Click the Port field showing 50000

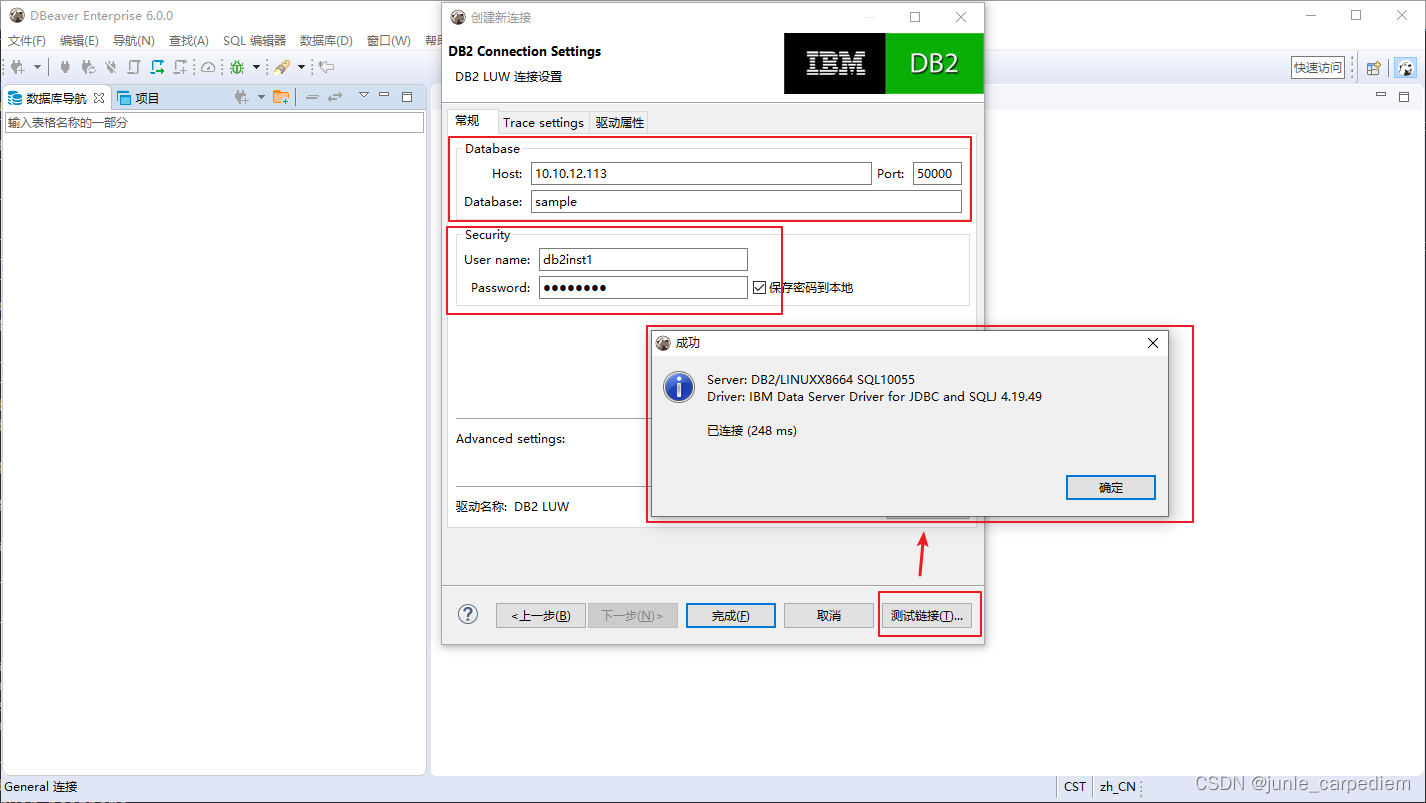tap(937, 173)
